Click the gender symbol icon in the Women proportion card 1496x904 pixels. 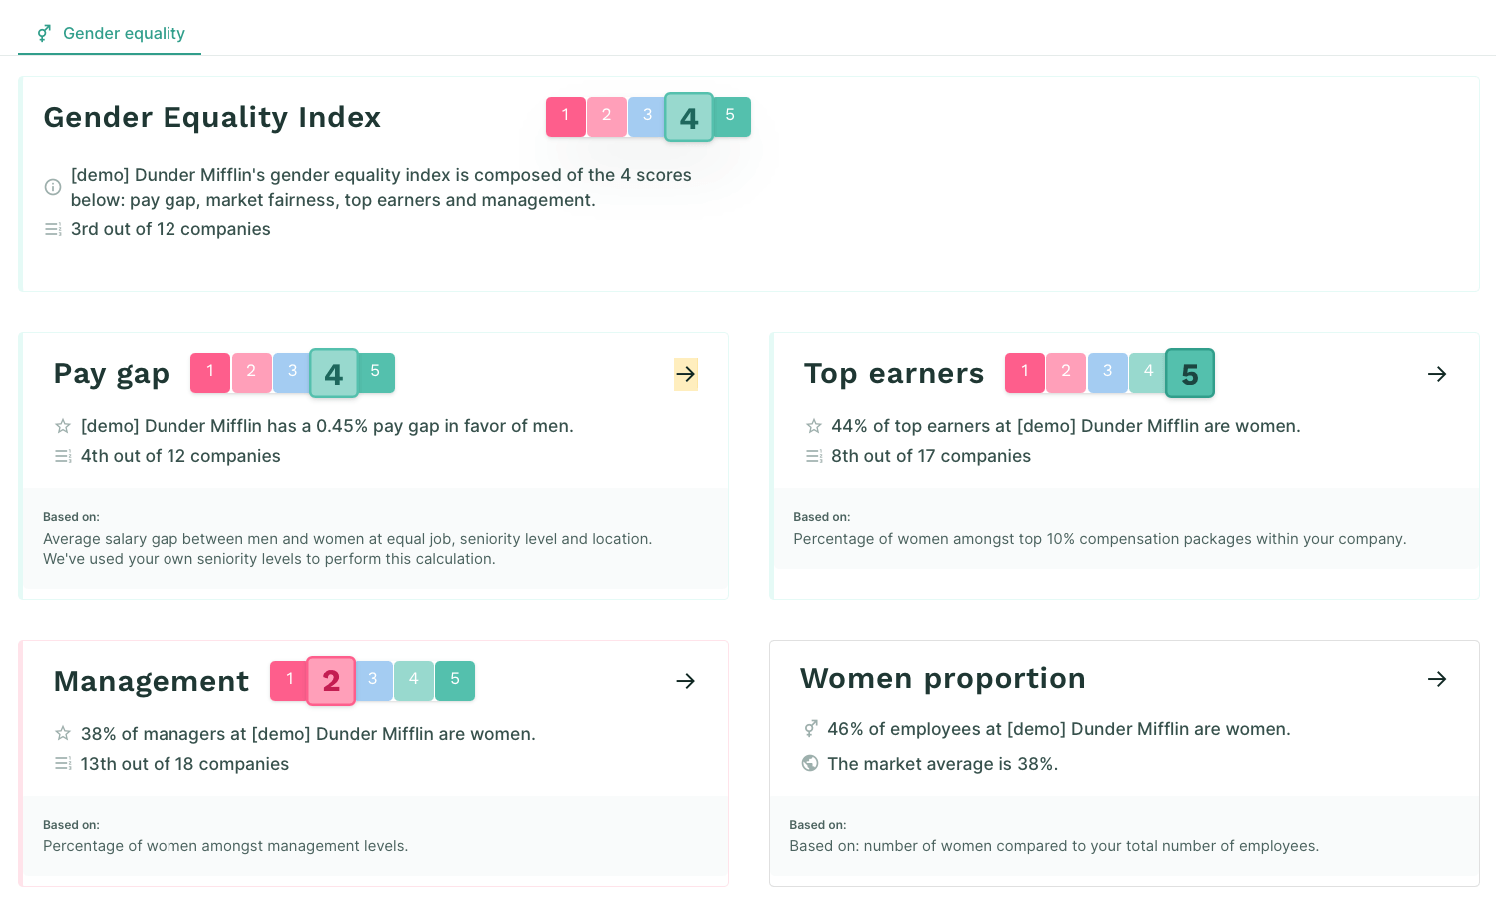tap(810, 729)
